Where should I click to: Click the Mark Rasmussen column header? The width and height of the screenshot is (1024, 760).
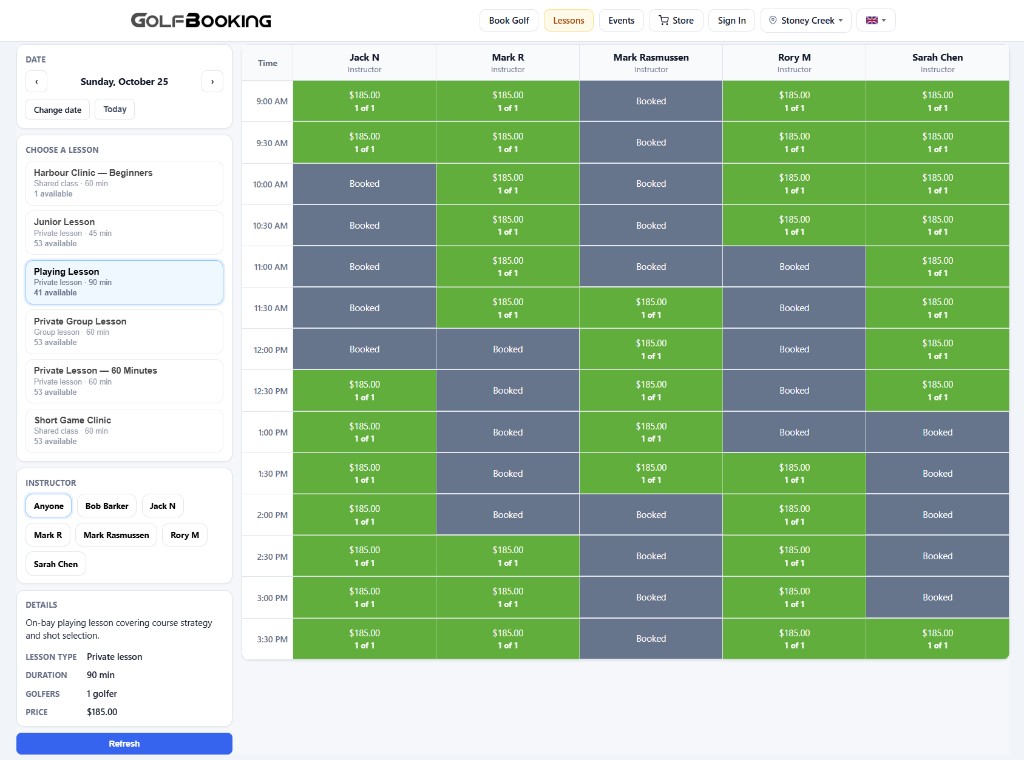pyautogui.click(x=651, y=63)
